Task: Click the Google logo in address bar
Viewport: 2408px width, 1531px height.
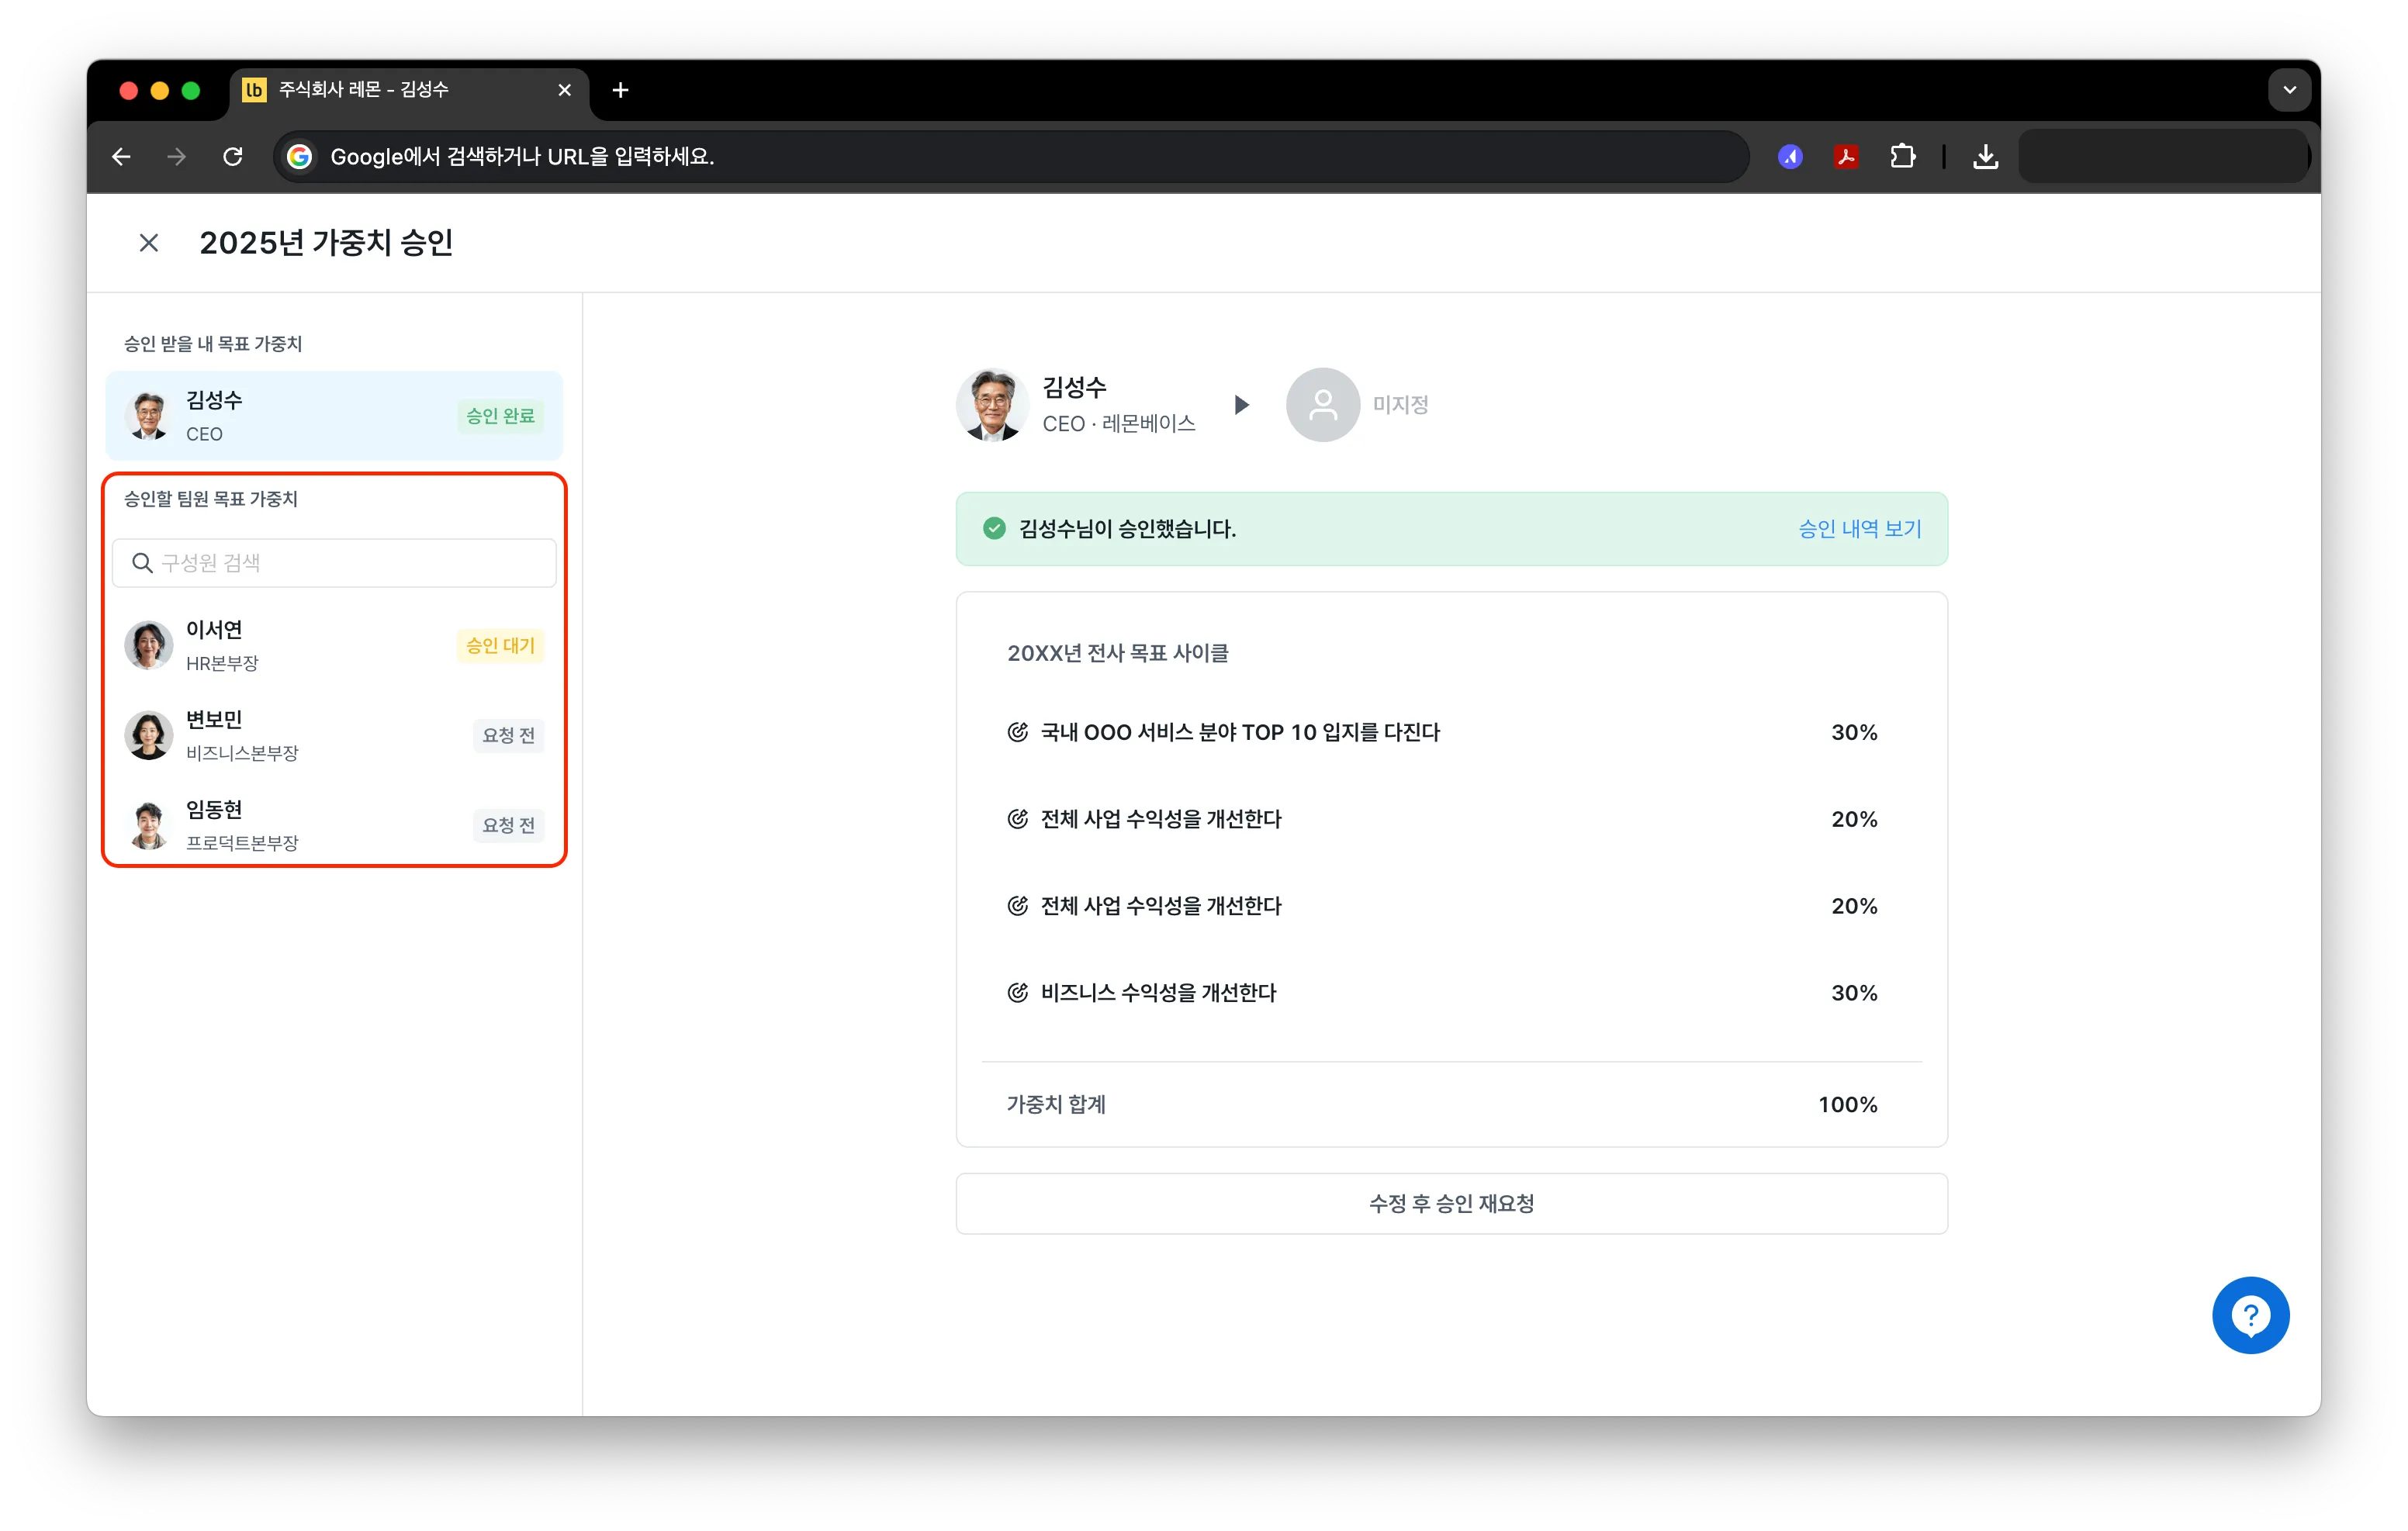Action: click(299, 157)
